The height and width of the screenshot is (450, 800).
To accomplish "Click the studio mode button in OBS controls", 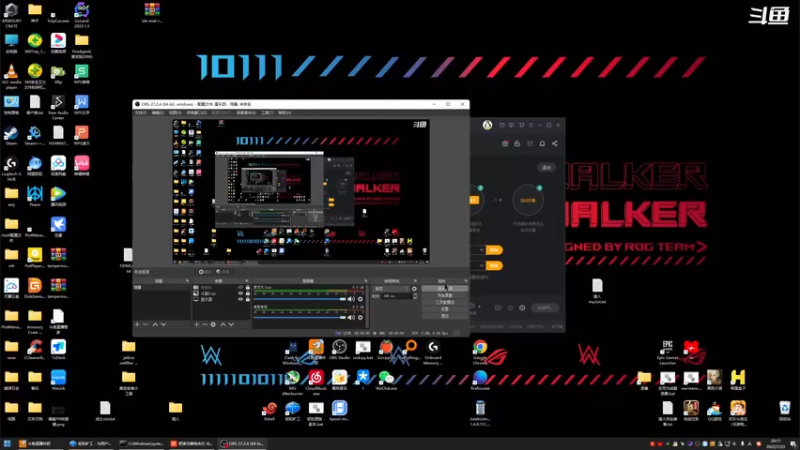I will [444, 302].
